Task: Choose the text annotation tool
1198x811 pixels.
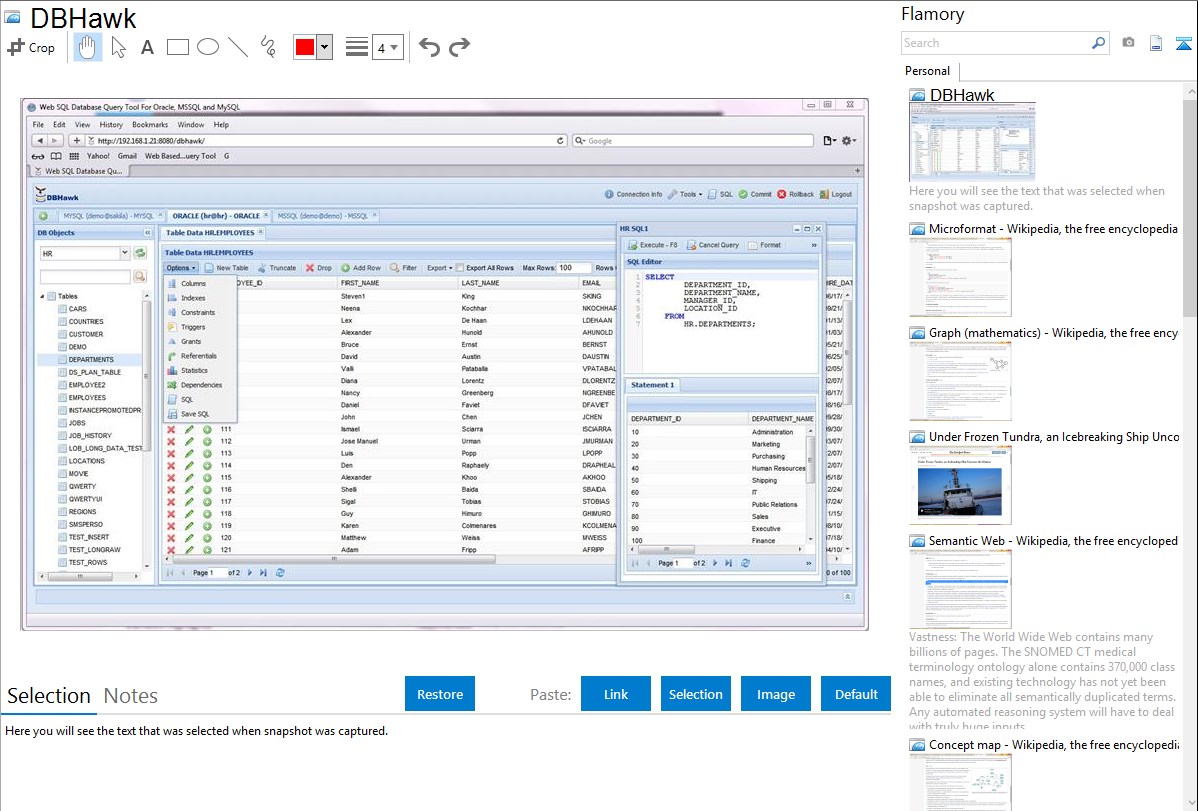Action: 147,47
